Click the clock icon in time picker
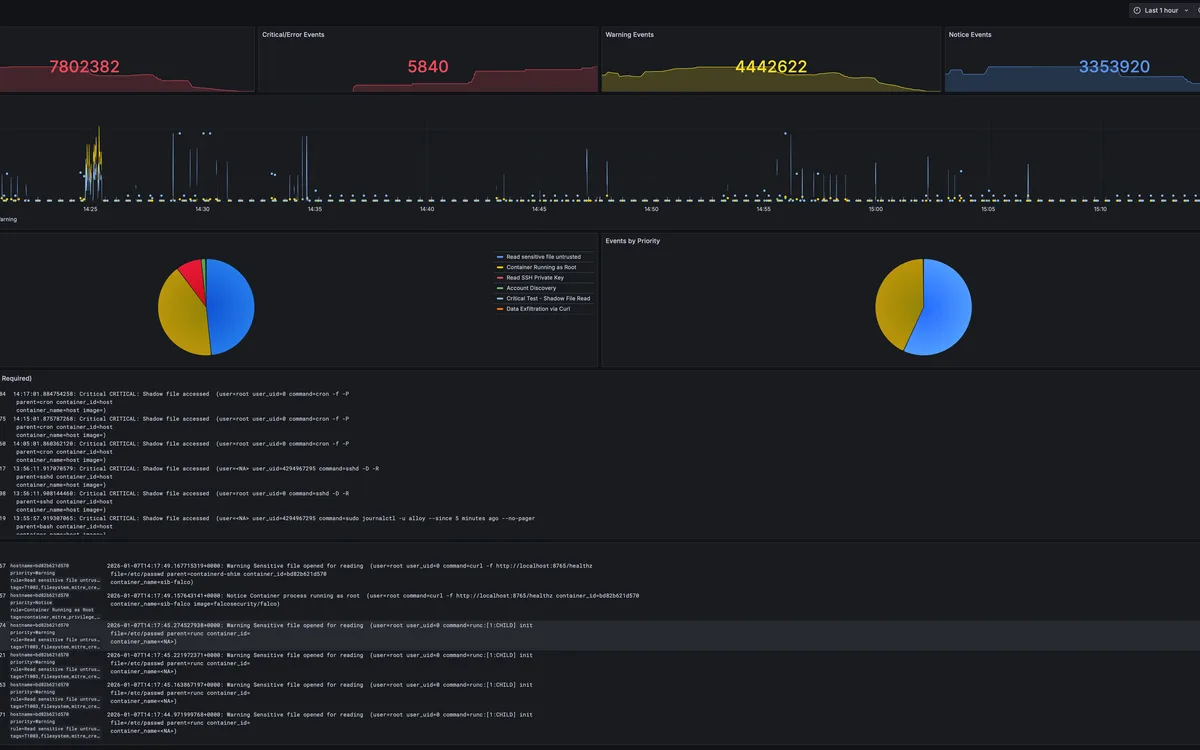The width and height of the screenshot is (1200, 750). pos(1137,10)
